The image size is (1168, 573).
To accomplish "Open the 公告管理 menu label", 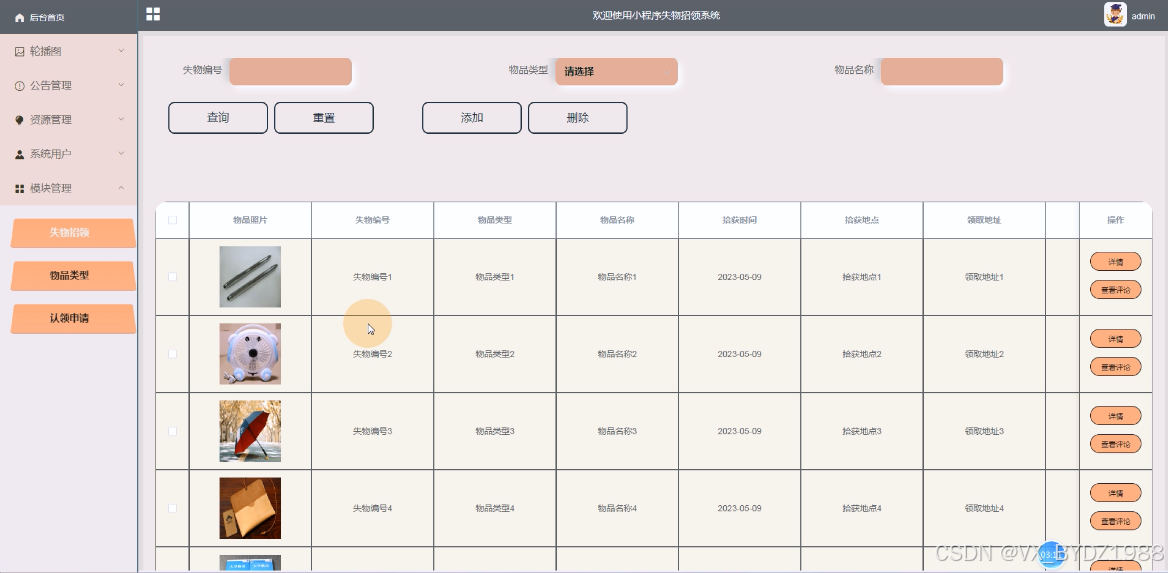I will [51, 86].
